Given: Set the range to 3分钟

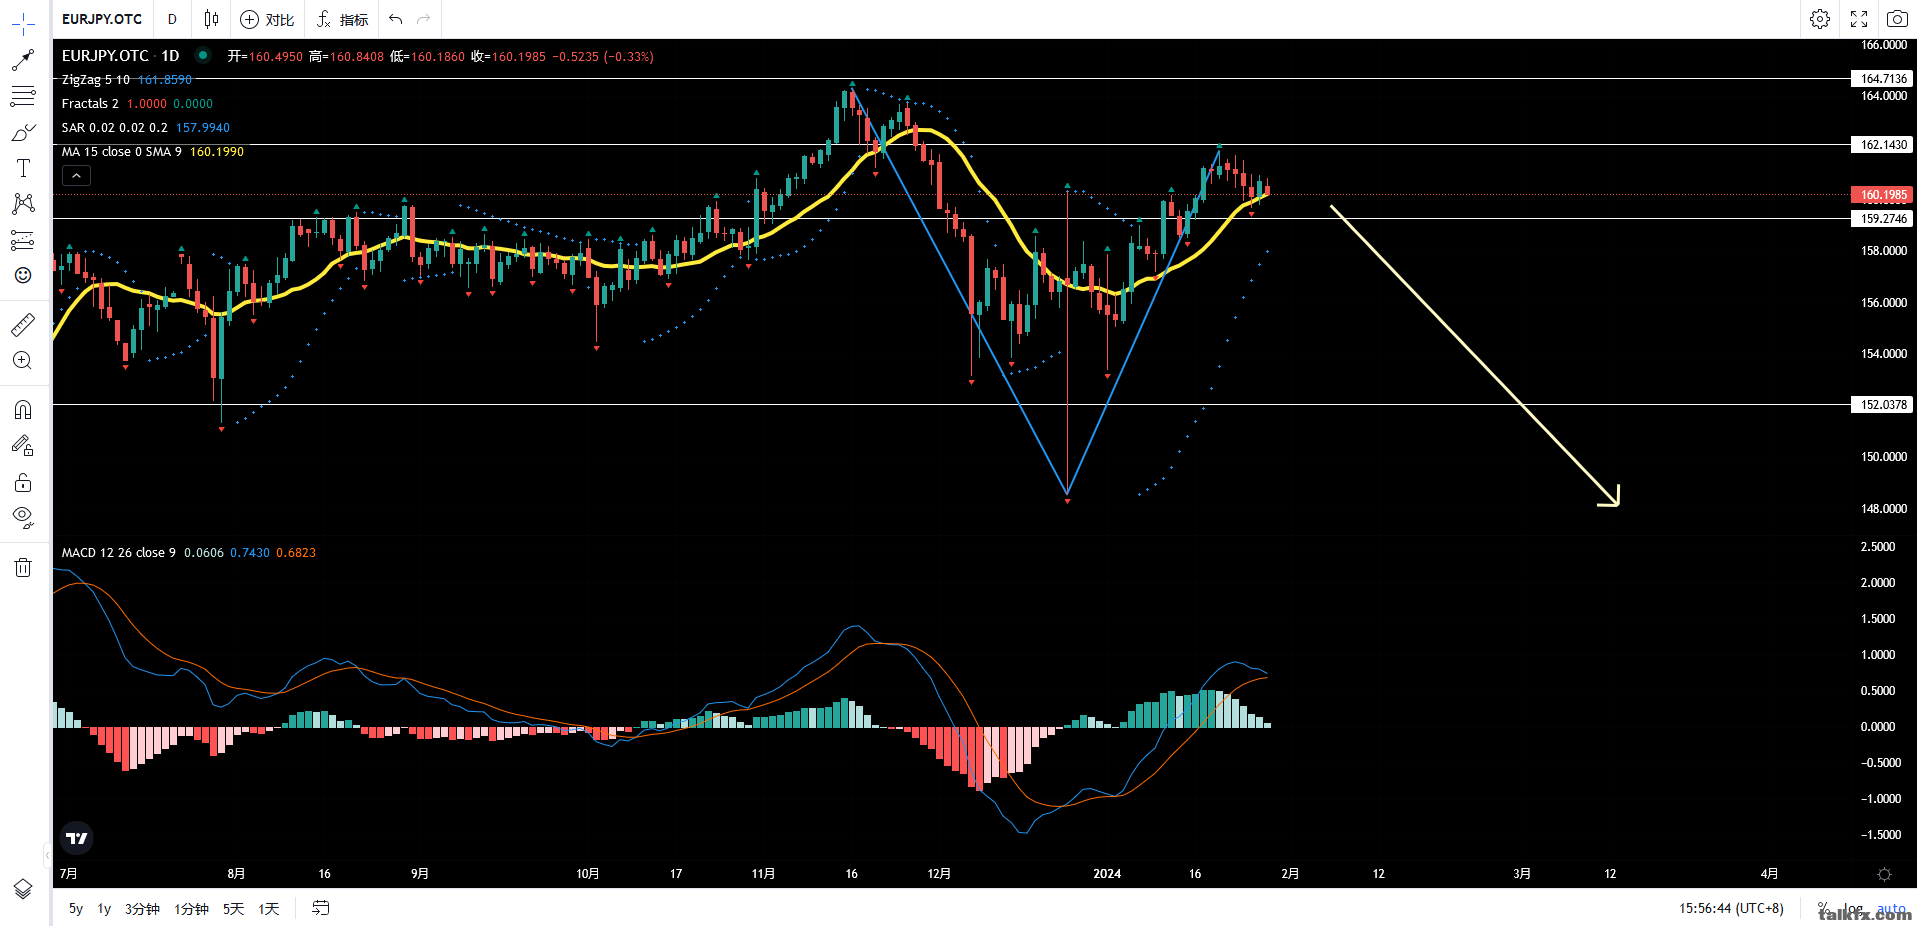Looking at the screenshot, I should point(142,909).
